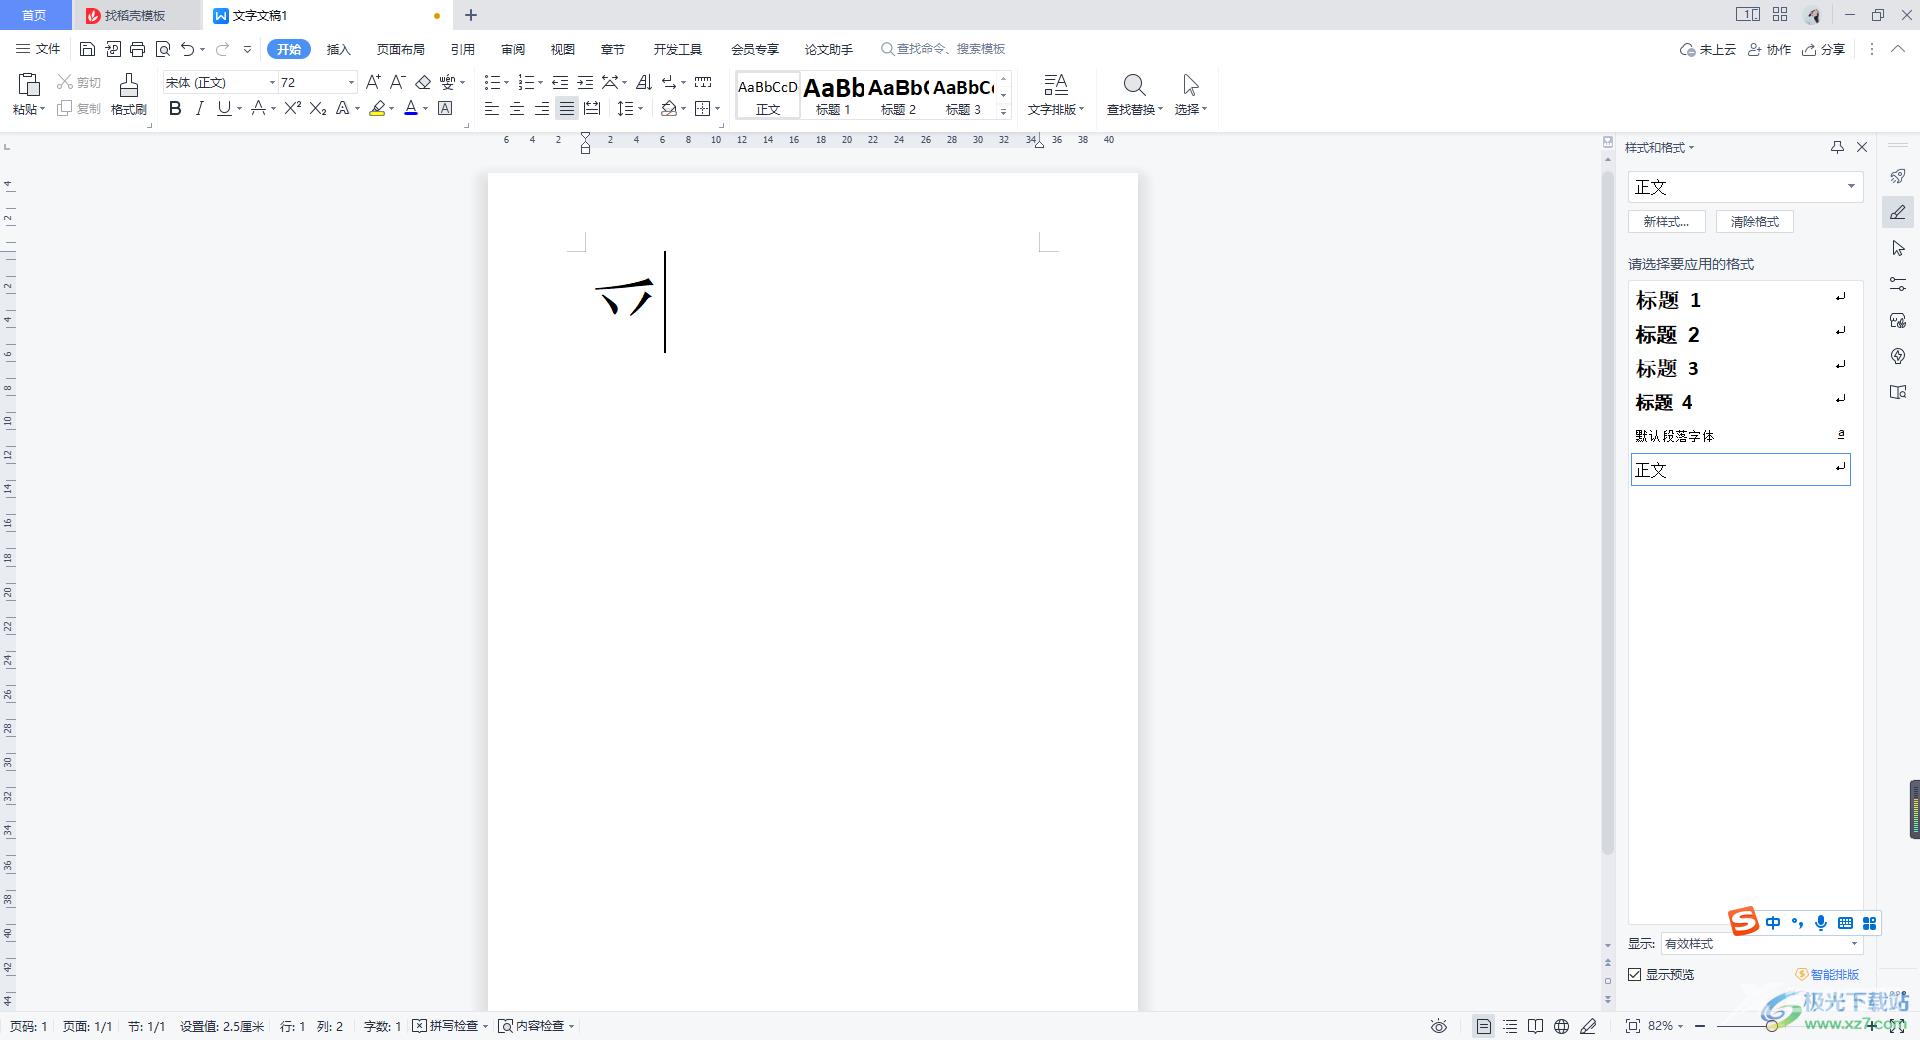Viewport: 1920px width, 1040px height.
Task: Click the Print icon in quick access bar
Action: point(138,49)
